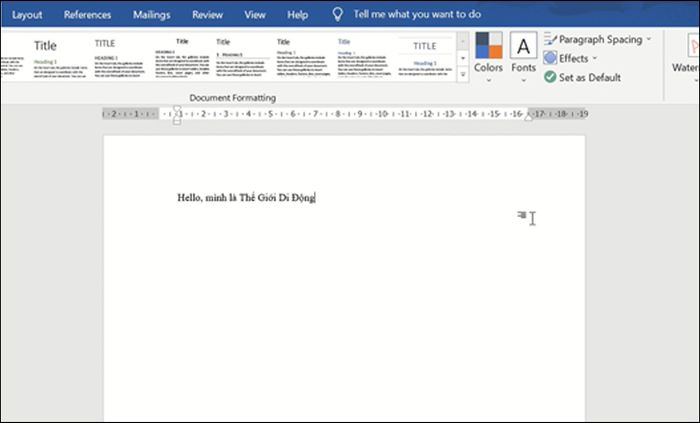
Task: Open the Fonts theme icon
Action: tap(523, 45)
